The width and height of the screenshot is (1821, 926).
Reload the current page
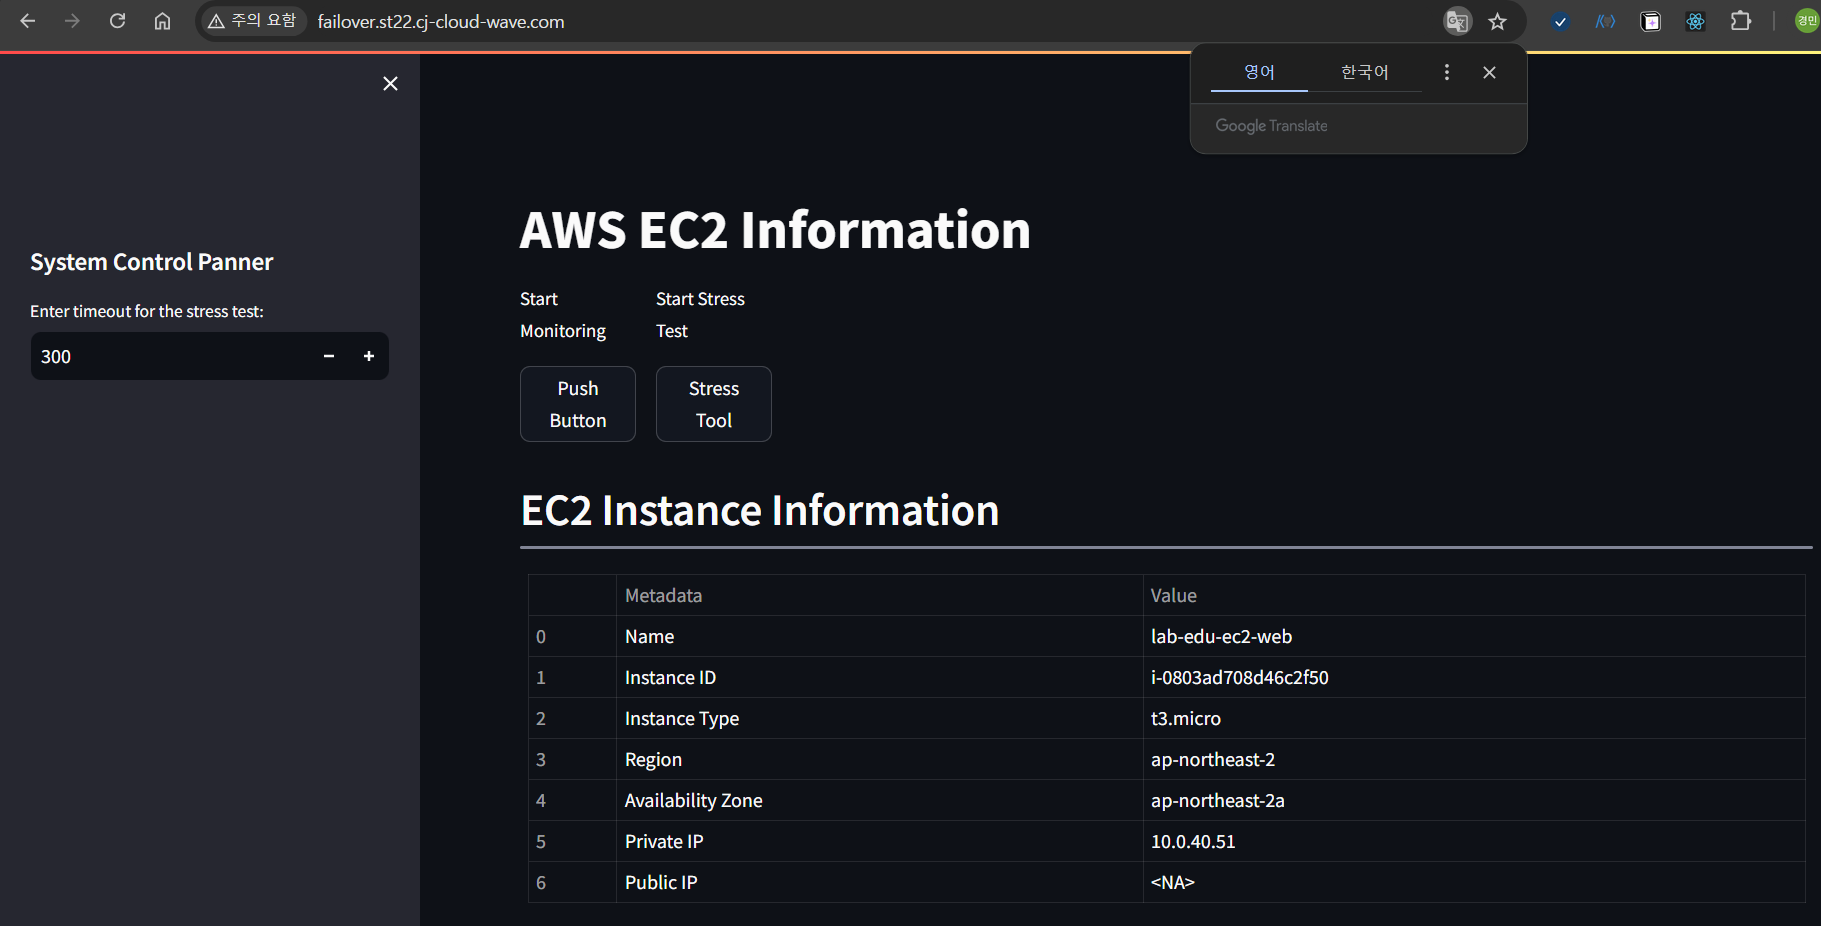point(117,21)
